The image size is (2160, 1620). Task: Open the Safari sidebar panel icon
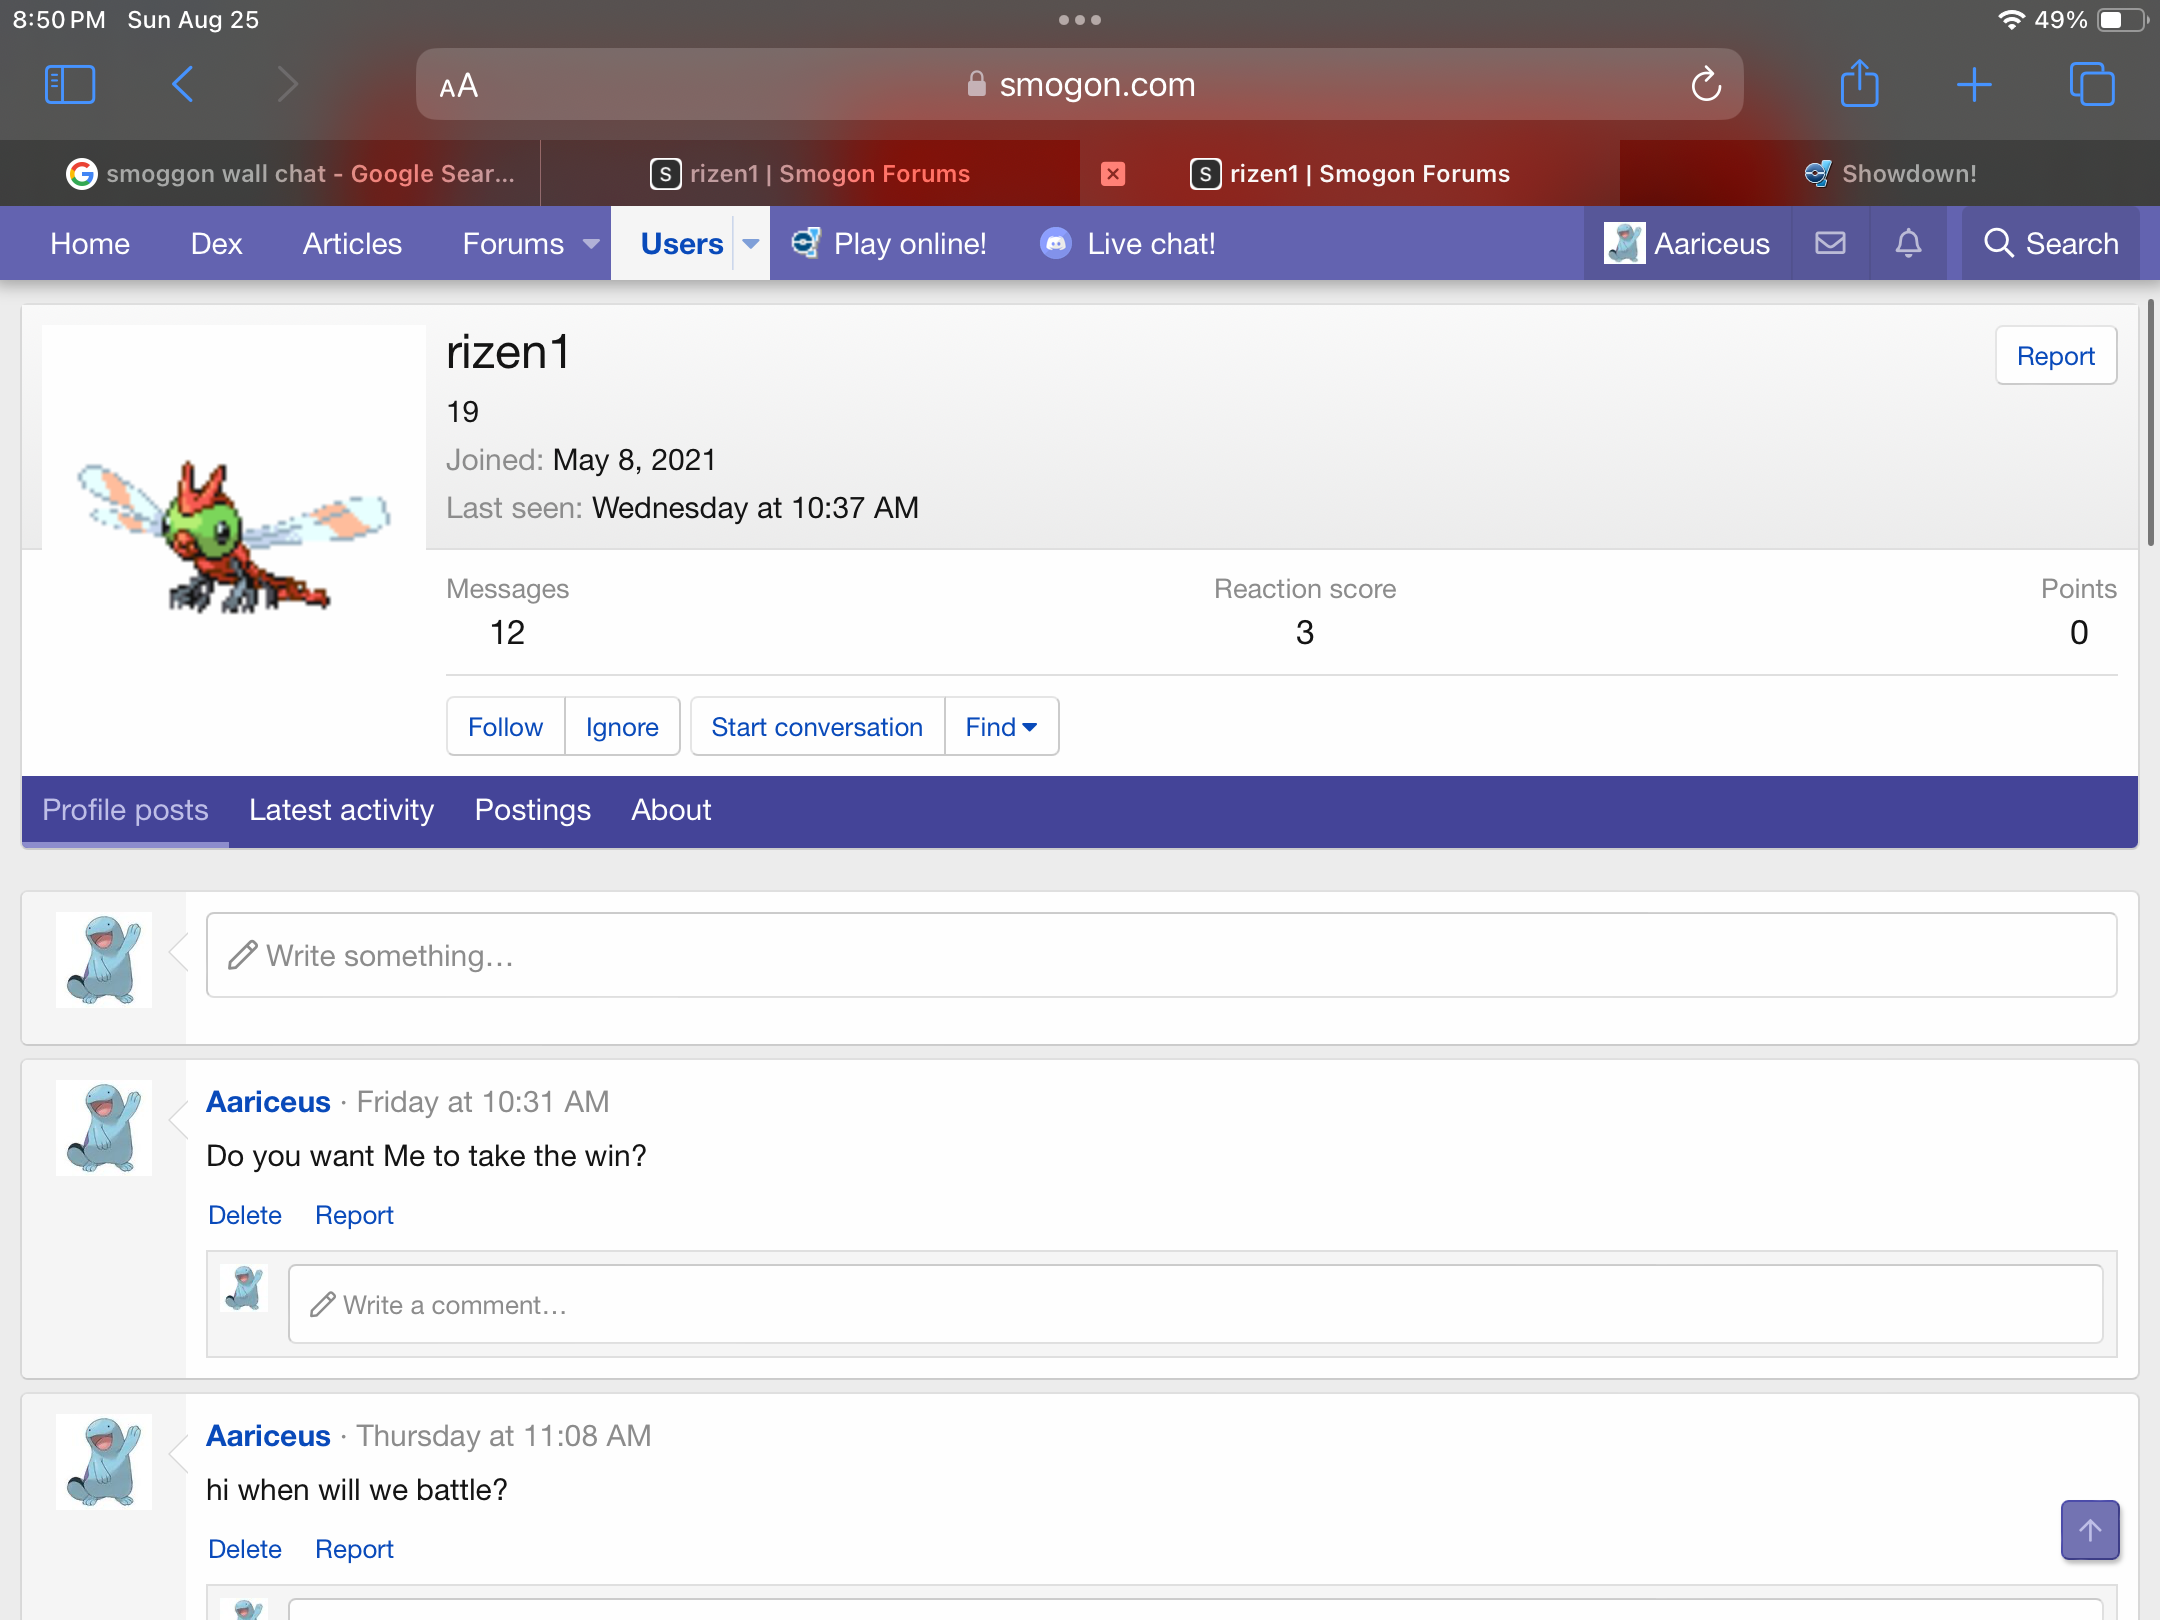pyautogui.click(x=70, y=84)
